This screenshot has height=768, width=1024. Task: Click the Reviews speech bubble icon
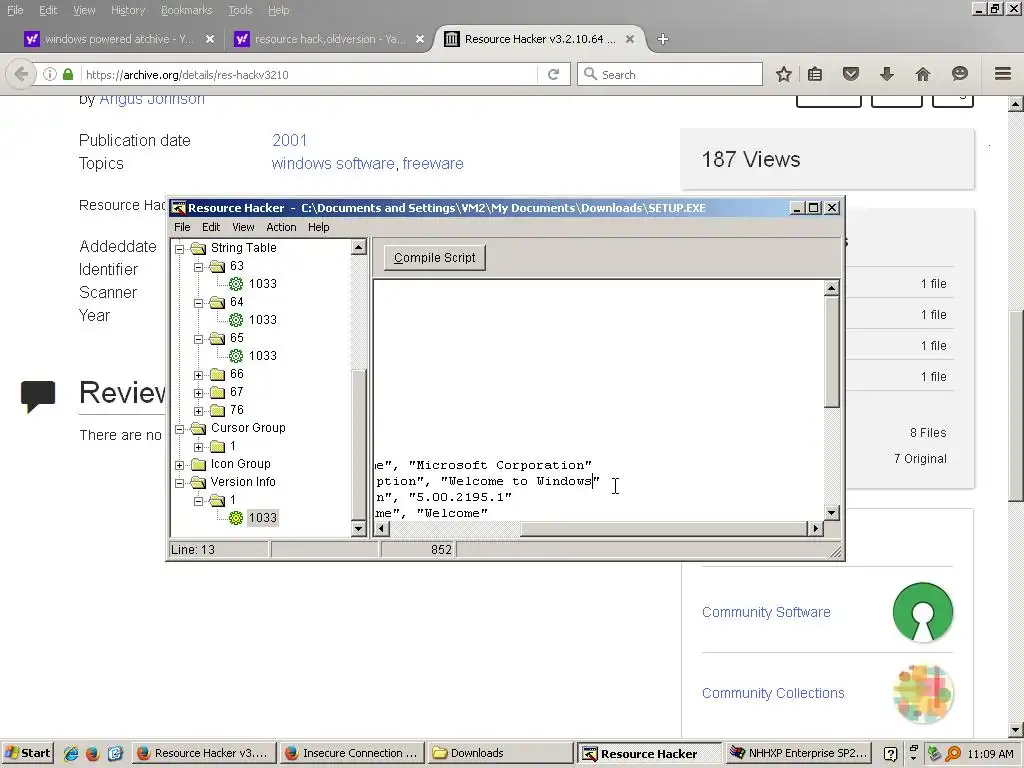[x=38, y=396]
